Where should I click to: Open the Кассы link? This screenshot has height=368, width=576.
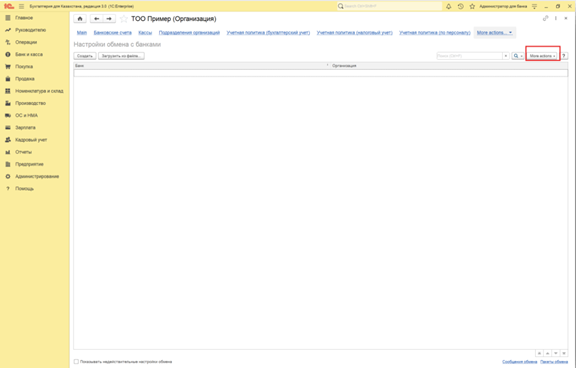point(145,33)
